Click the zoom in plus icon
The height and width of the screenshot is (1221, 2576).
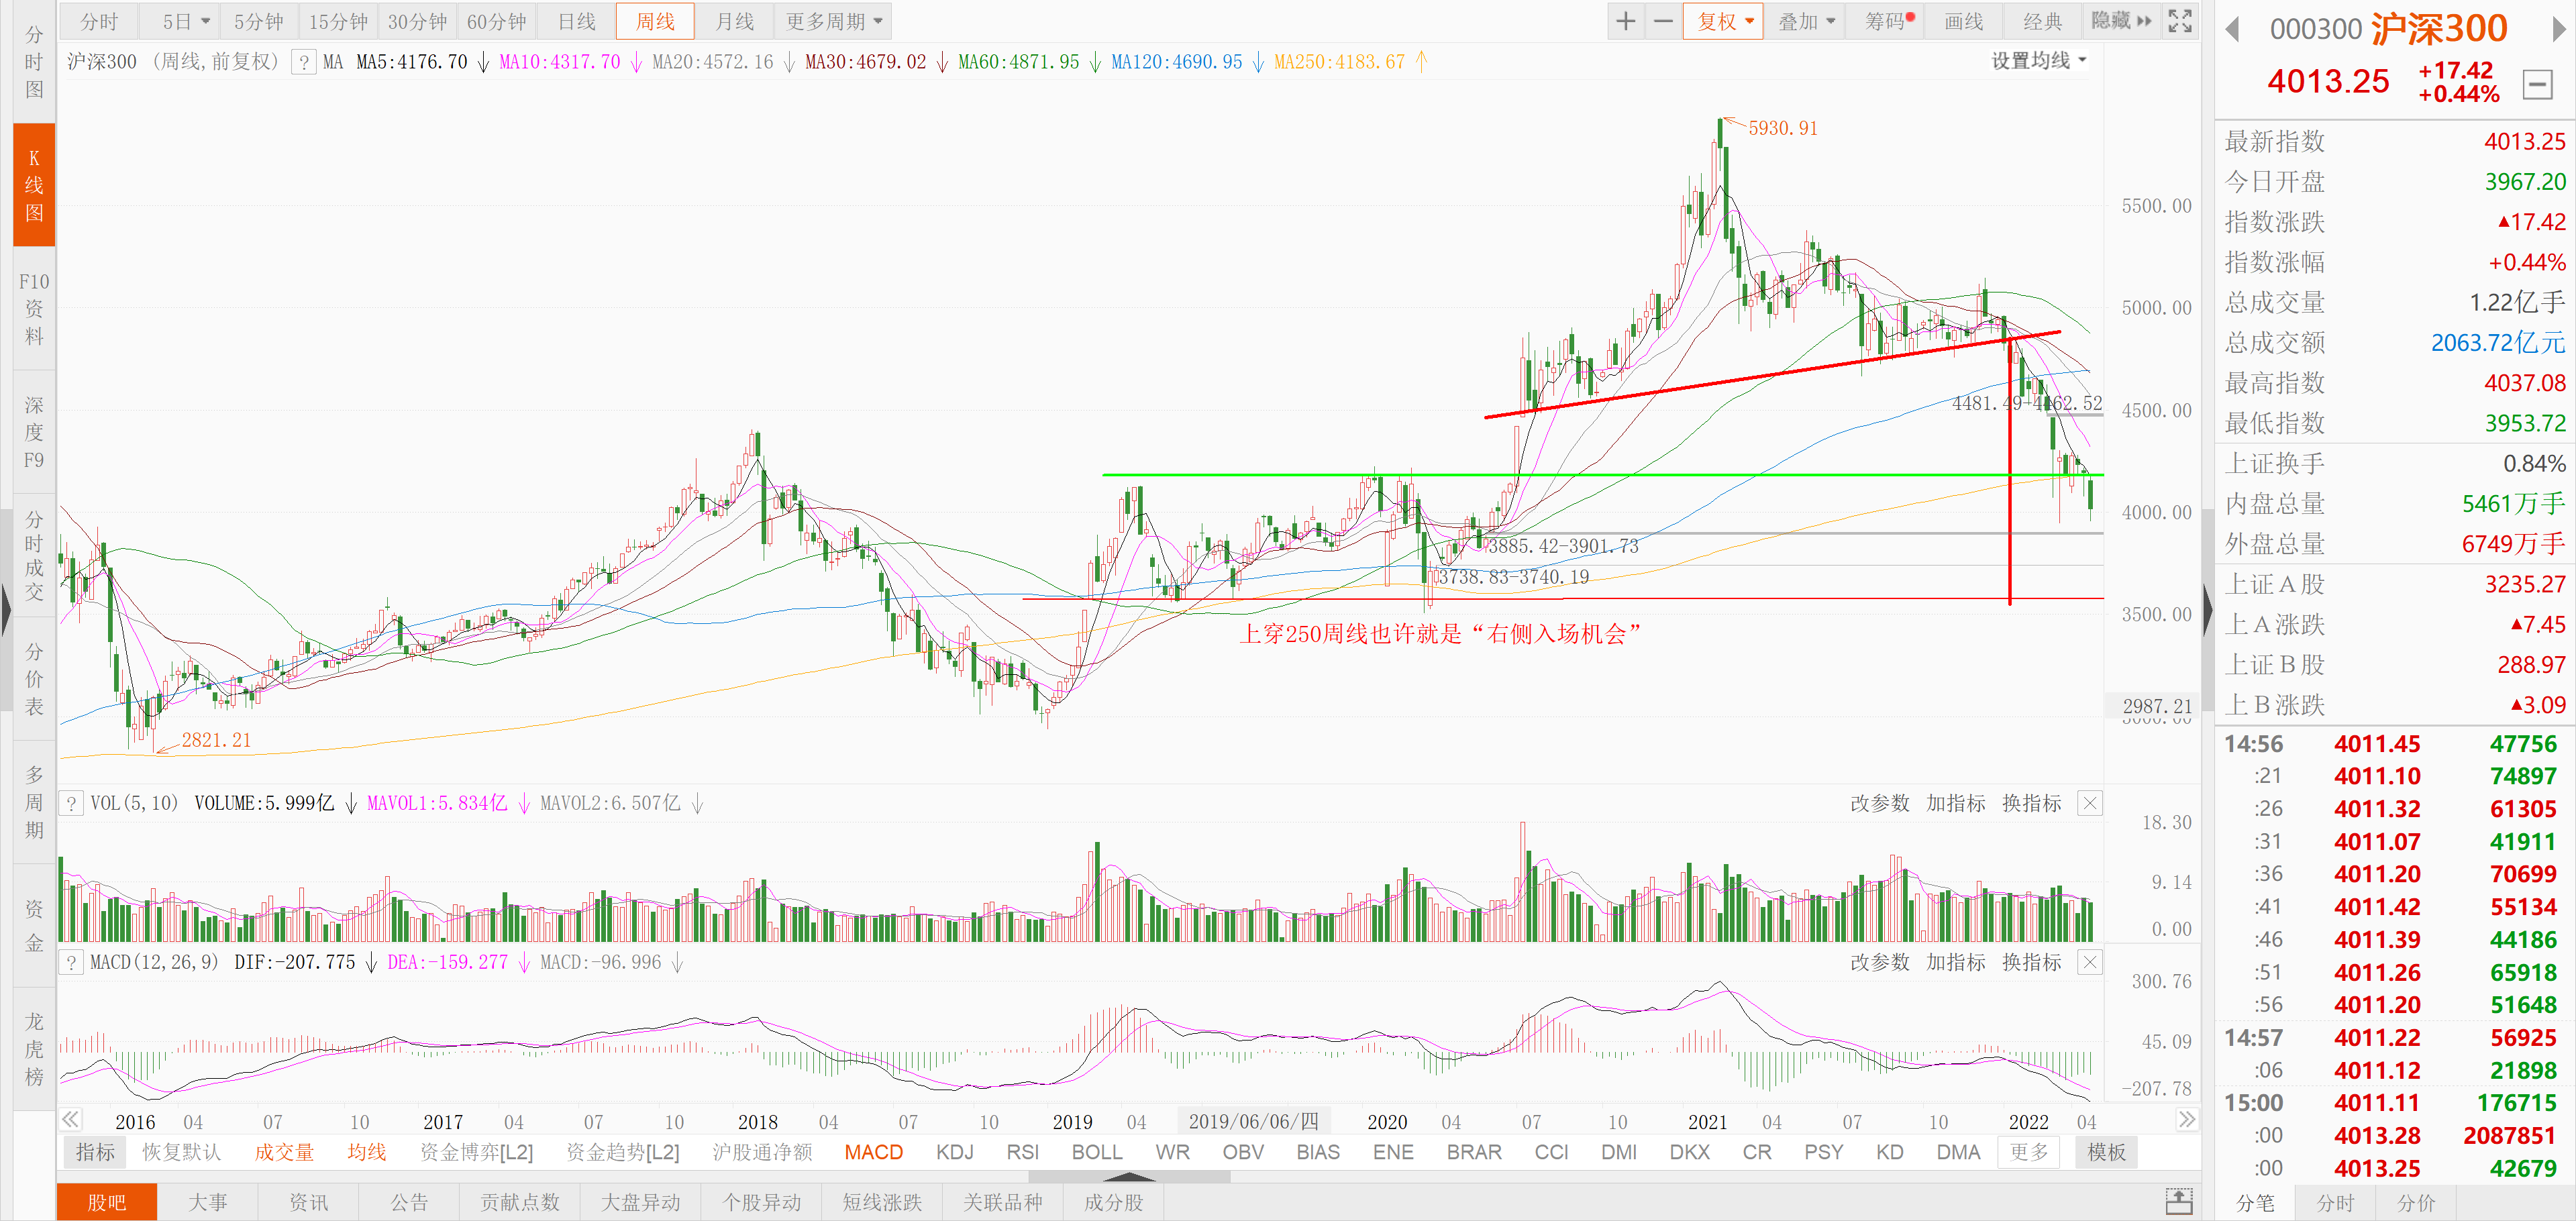coord(1626,21)
